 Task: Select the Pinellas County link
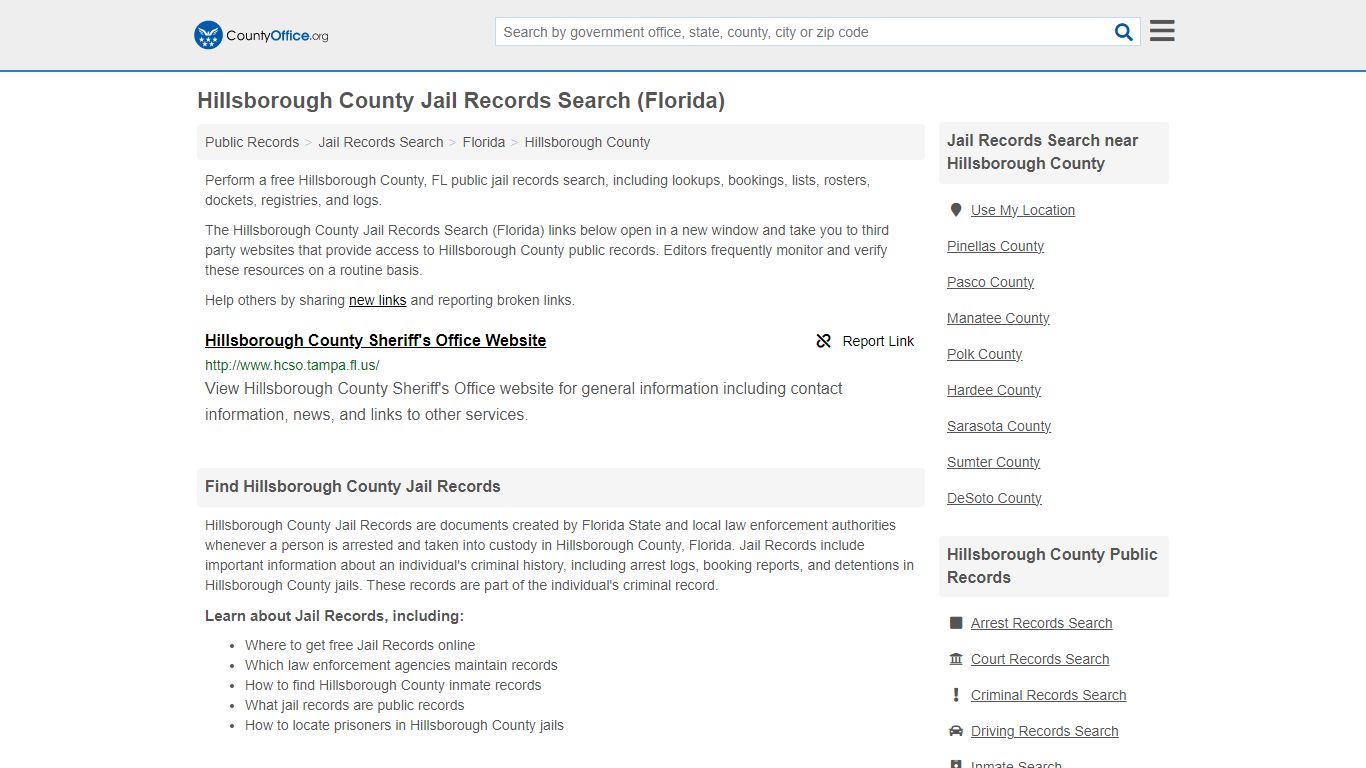(995, 246)
